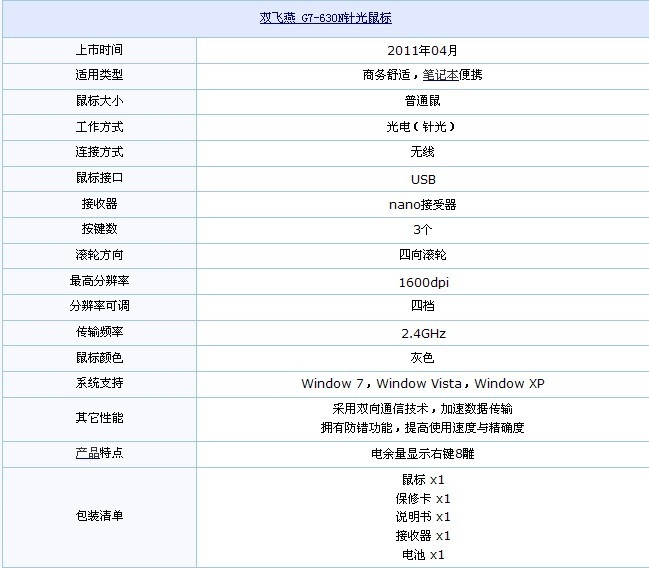This screenshot has width=649, height=568.
Task: Select the 保修卡 x1 package item
Action: (x=423, y=498)
